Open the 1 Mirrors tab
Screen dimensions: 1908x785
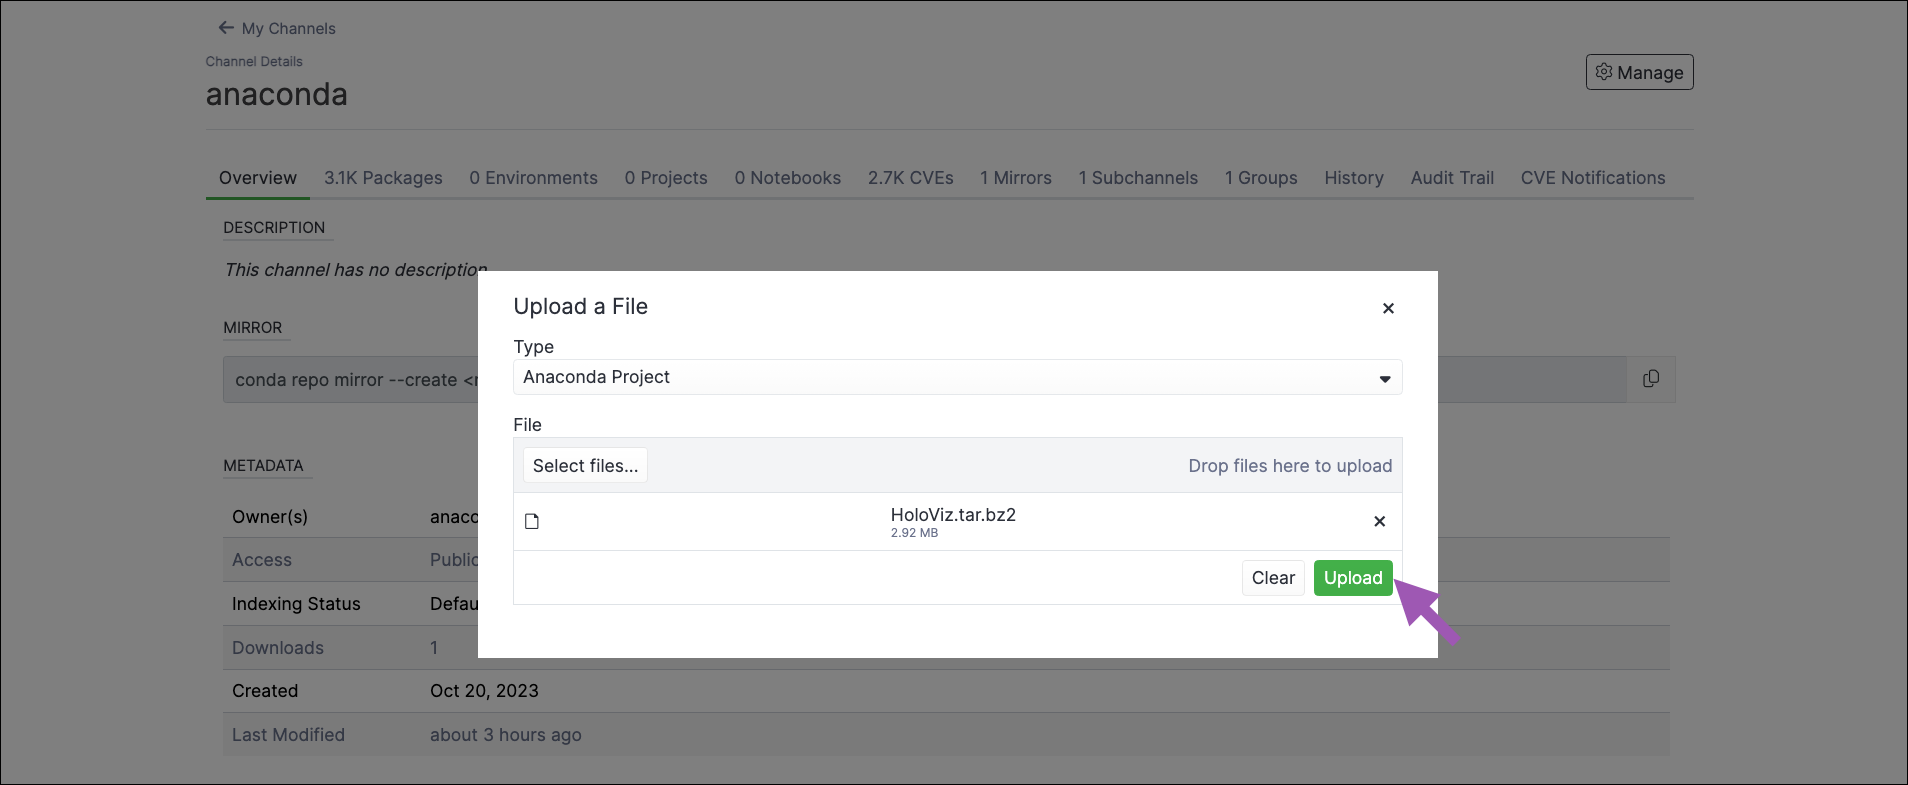(x=1015, y=178)
